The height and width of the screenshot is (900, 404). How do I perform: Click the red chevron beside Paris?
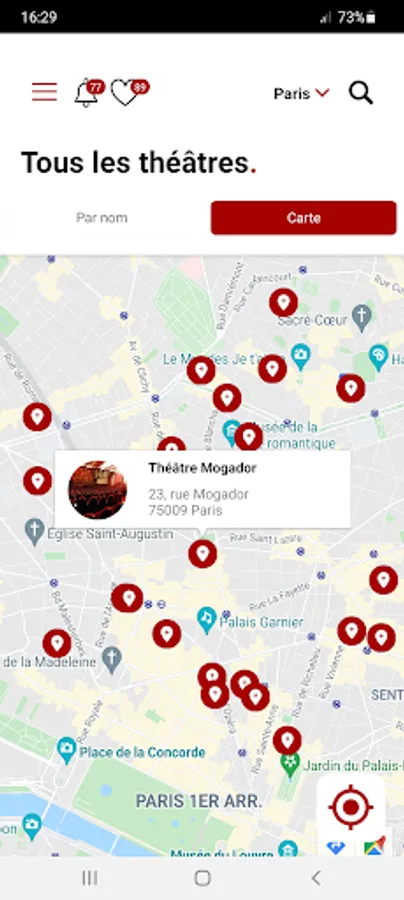pos(323,92)
